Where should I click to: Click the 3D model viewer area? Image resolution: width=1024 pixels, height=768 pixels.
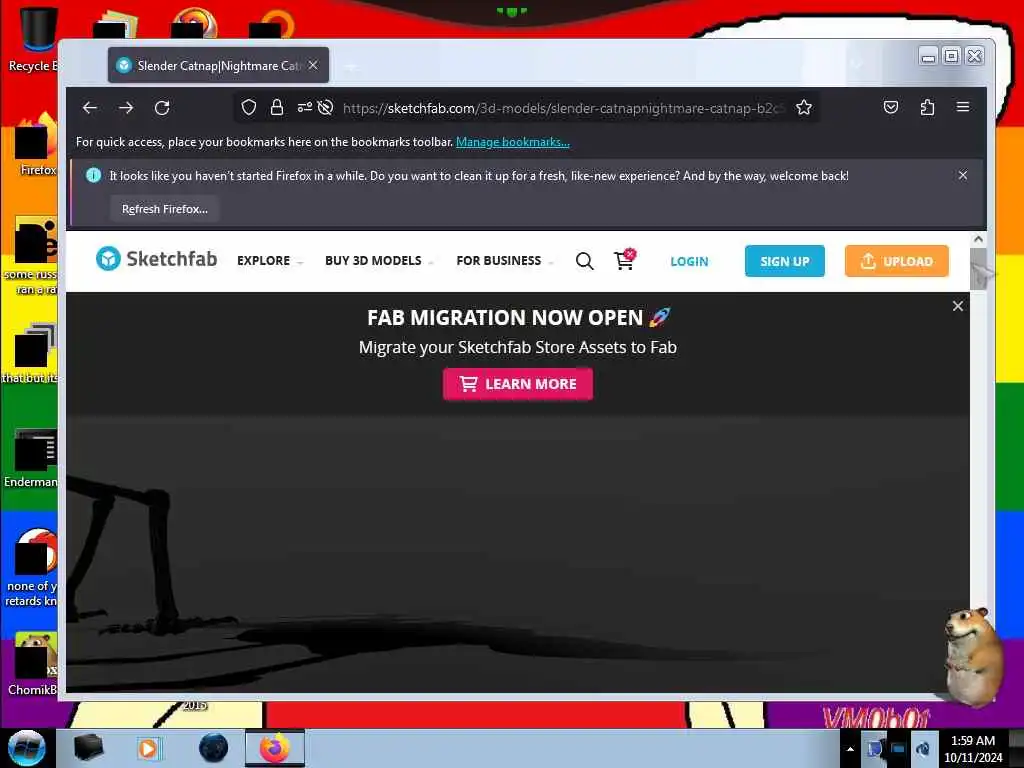point(517,552)
